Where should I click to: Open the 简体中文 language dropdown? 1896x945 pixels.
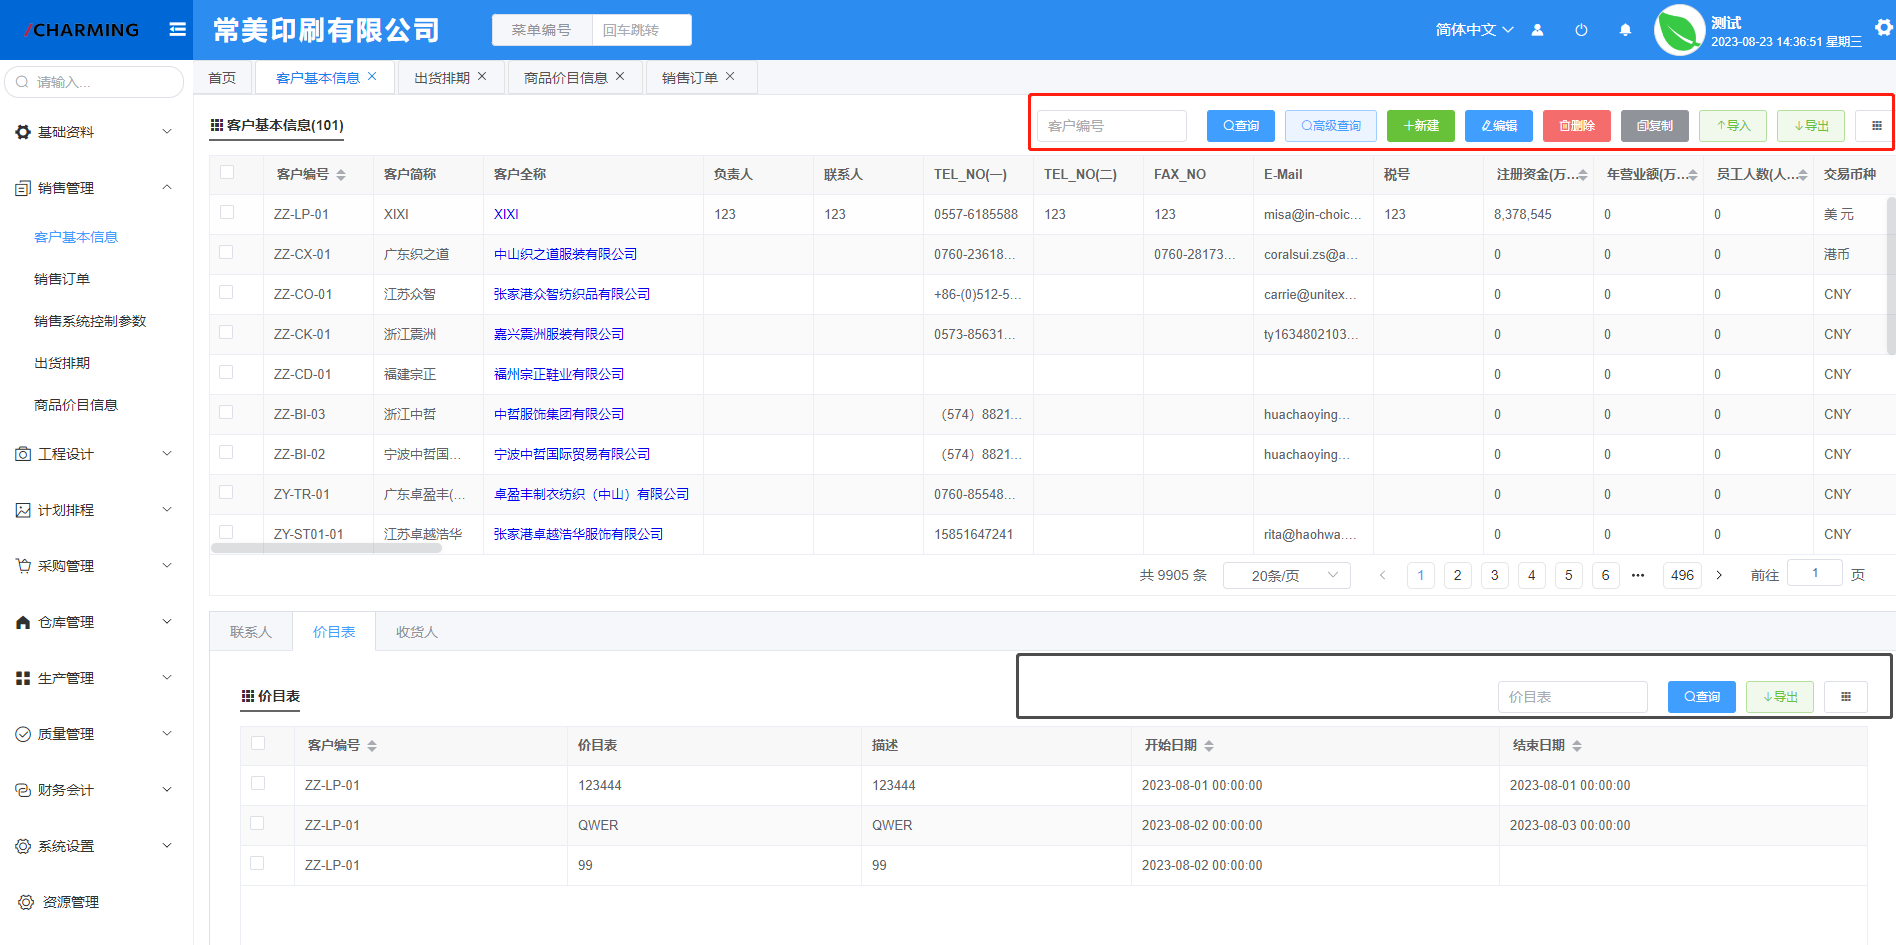(x=1474, y=30)
